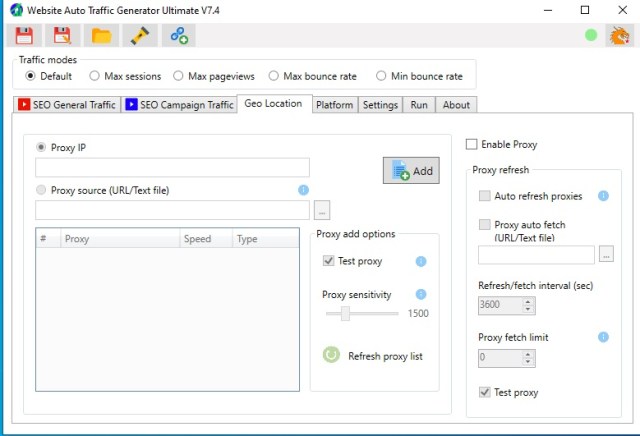
Task: Switch to the Settings tab
Action: pos(380,105)
